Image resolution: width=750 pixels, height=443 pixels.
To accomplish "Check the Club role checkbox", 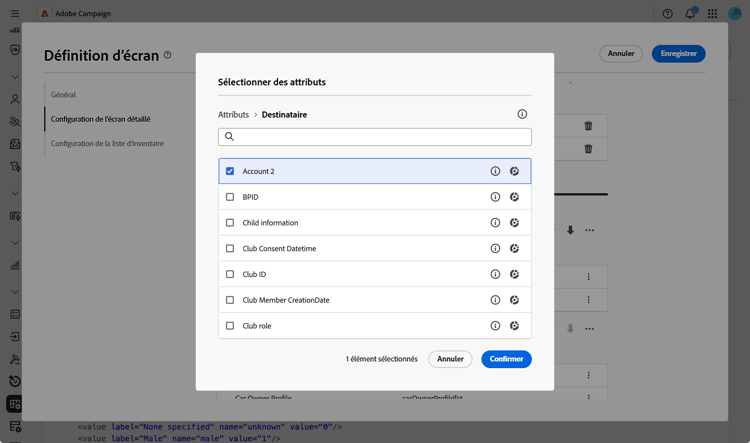I will 230,326.
